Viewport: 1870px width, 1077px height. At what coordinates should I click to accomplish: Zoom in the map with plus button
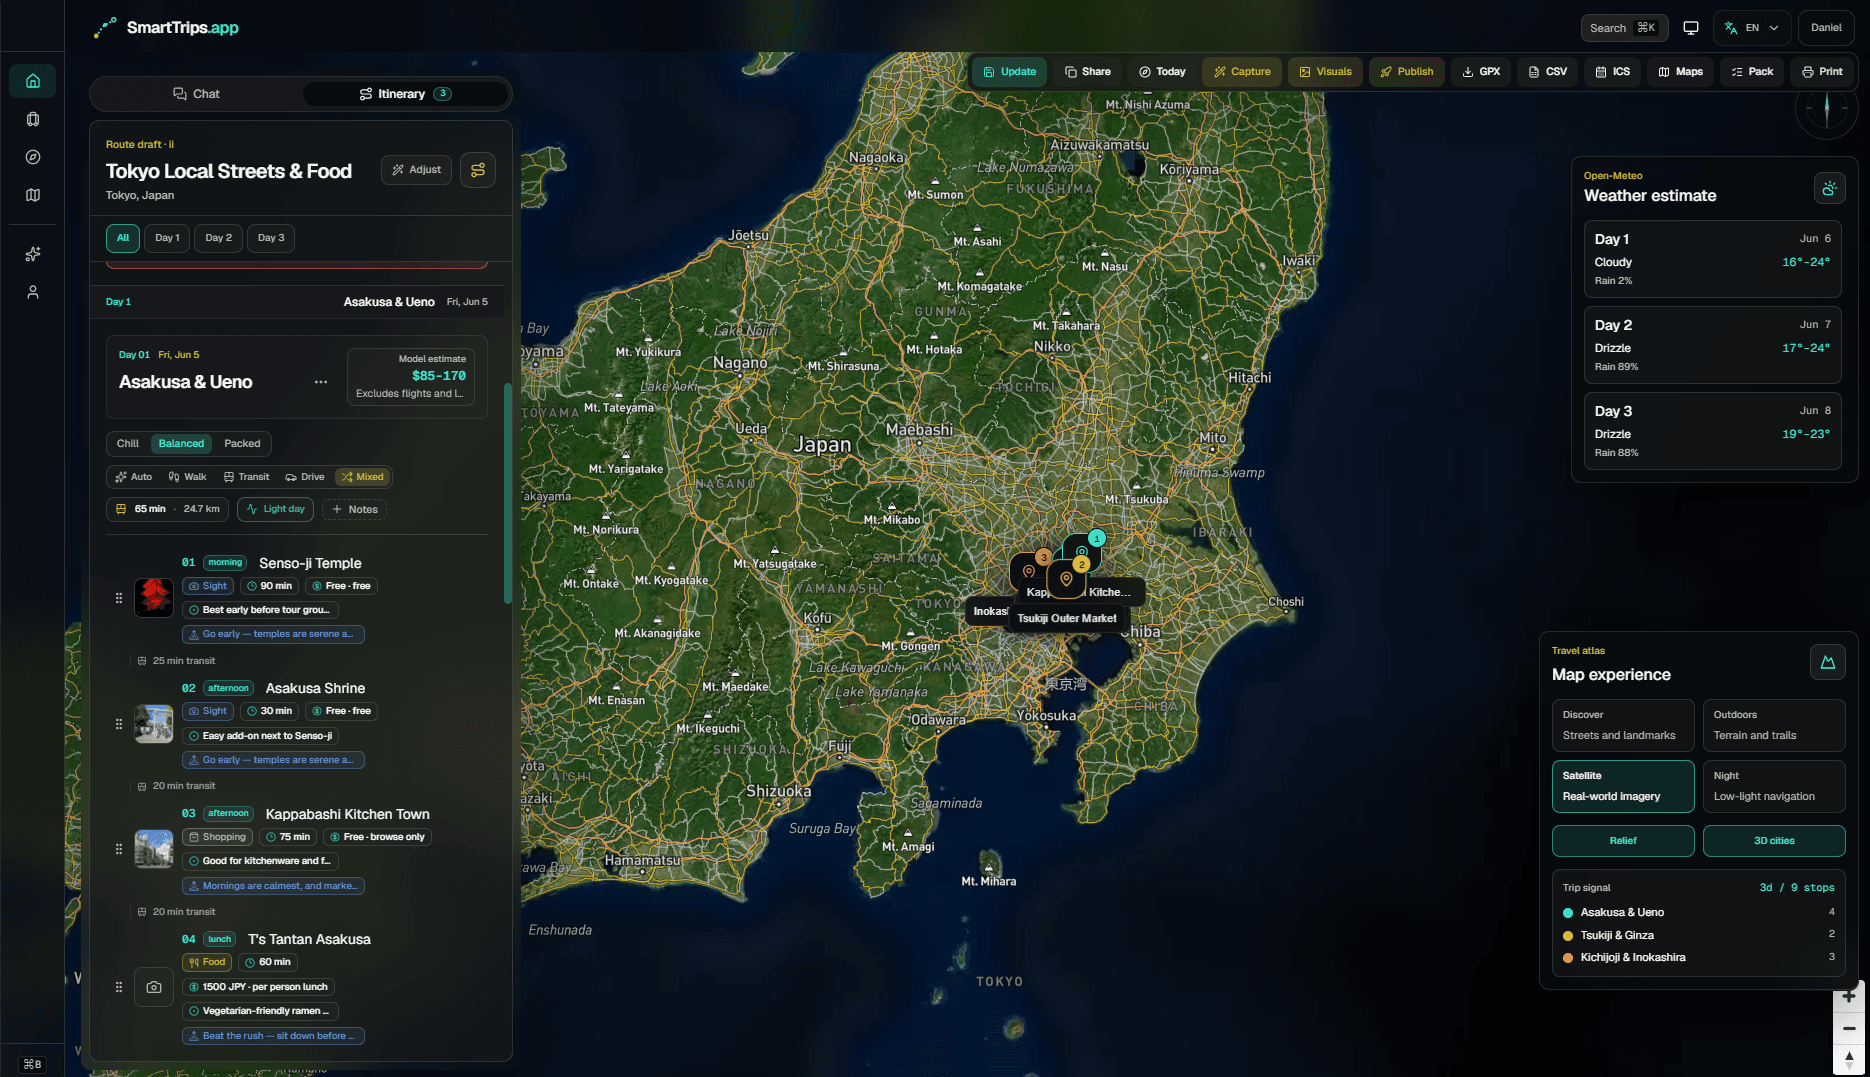point(1849,996)
